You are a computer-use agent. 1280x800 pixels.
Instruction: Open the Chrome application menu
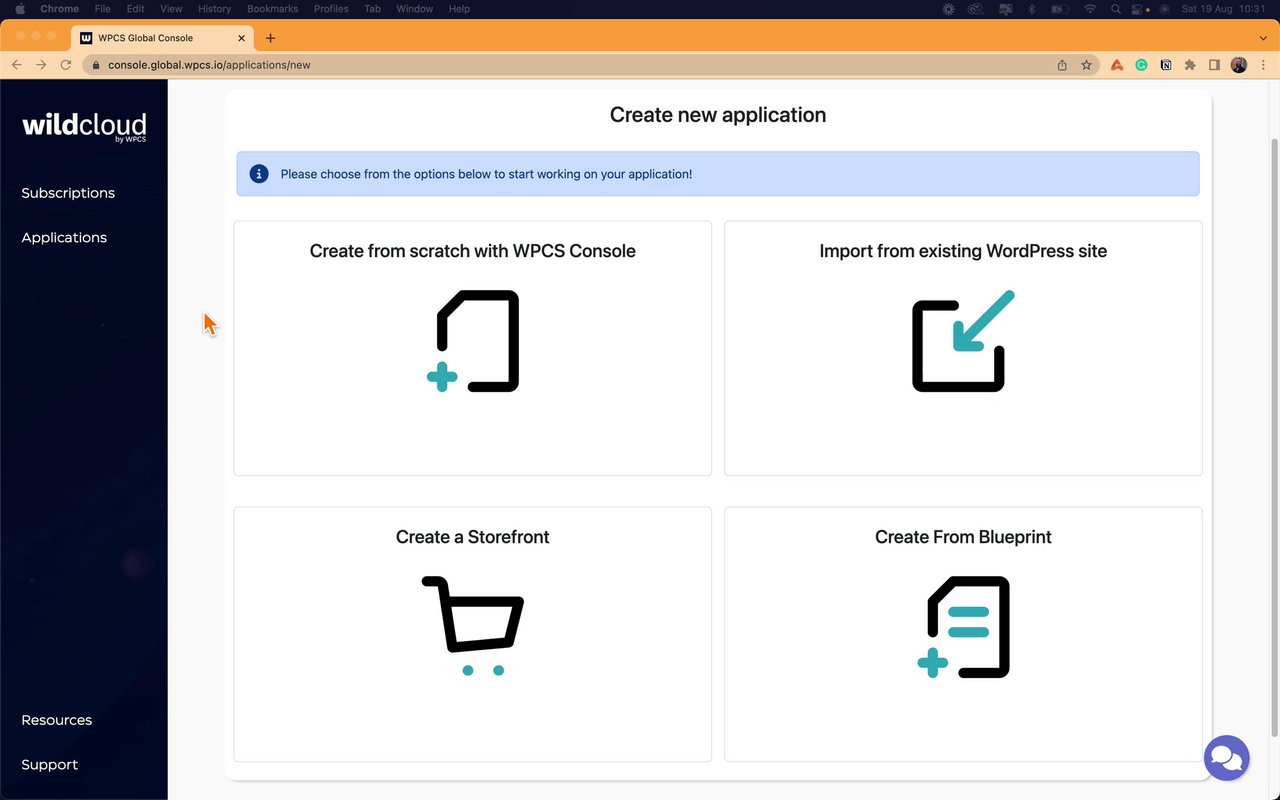tap(59, 9)
